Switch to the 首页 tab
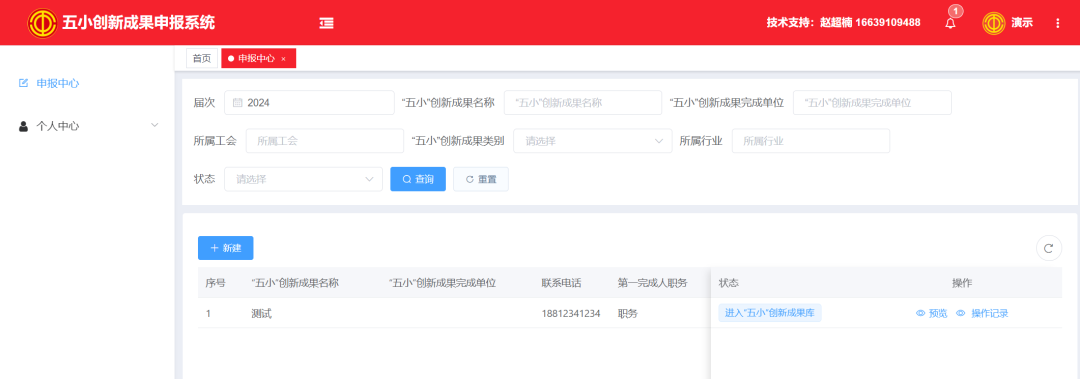This screenshot has height=379, width=1080. [x=202, y=59]
